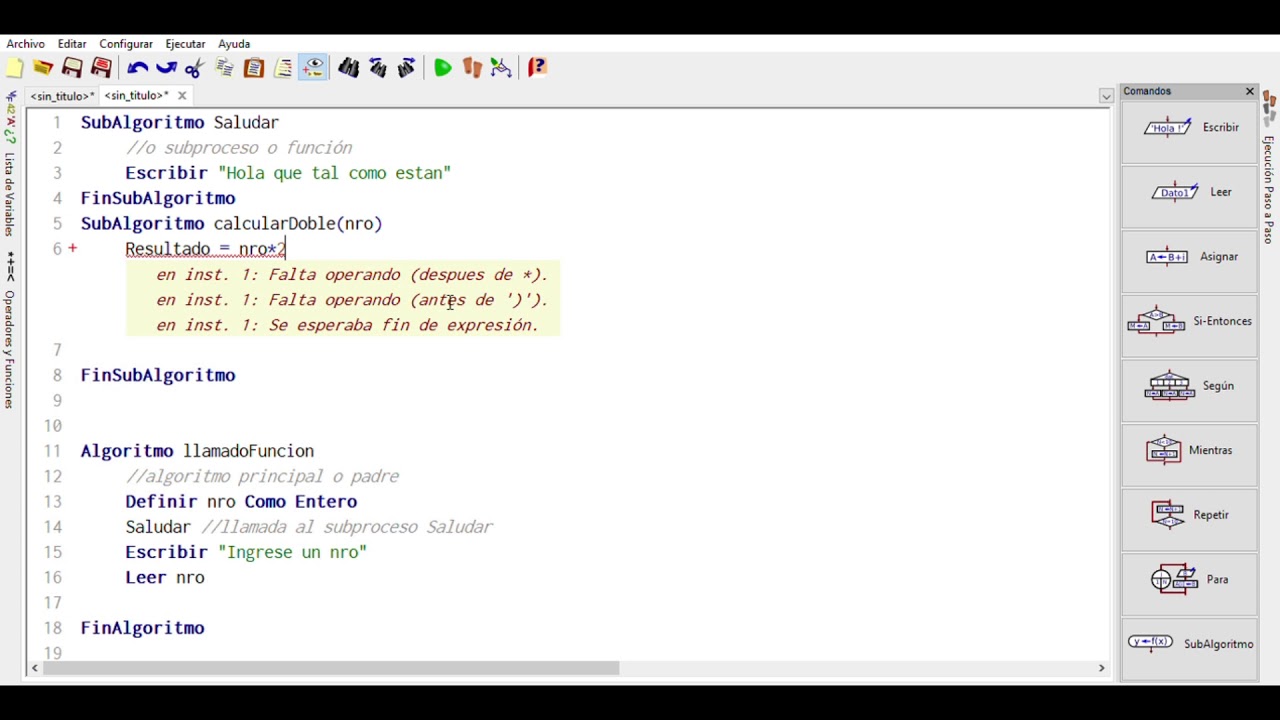
Task: Open Find with binoculars icon
Action: (348, 68)
